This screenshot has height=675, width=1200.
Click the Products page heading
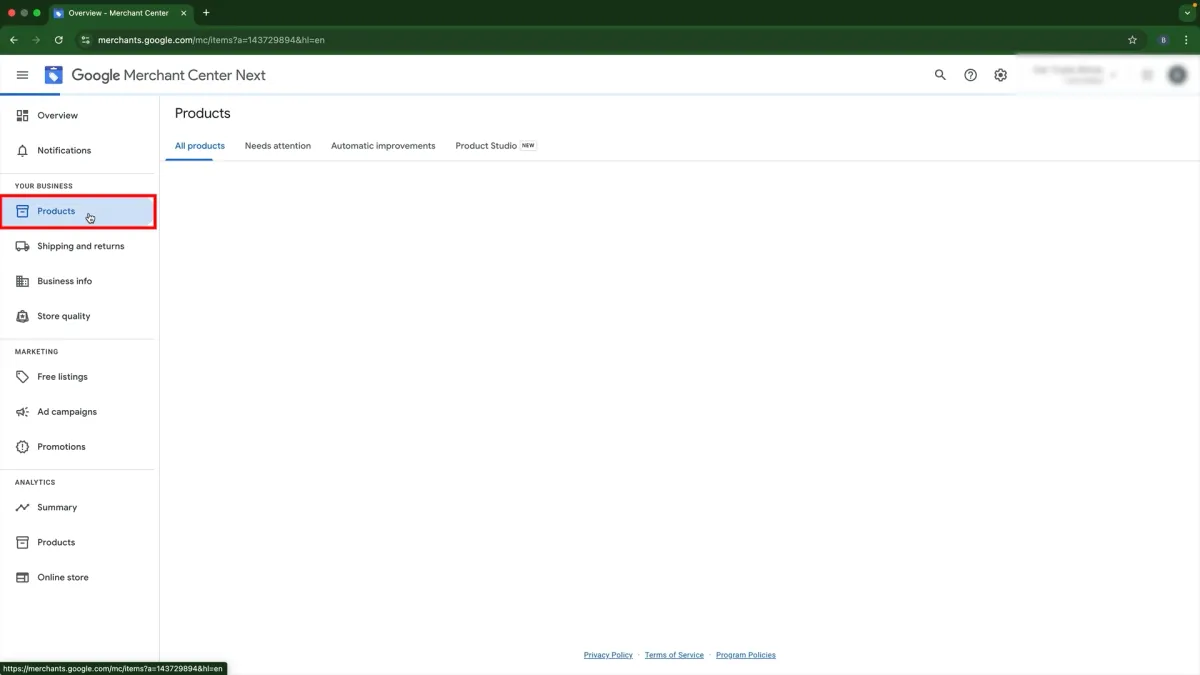point(203,113)
